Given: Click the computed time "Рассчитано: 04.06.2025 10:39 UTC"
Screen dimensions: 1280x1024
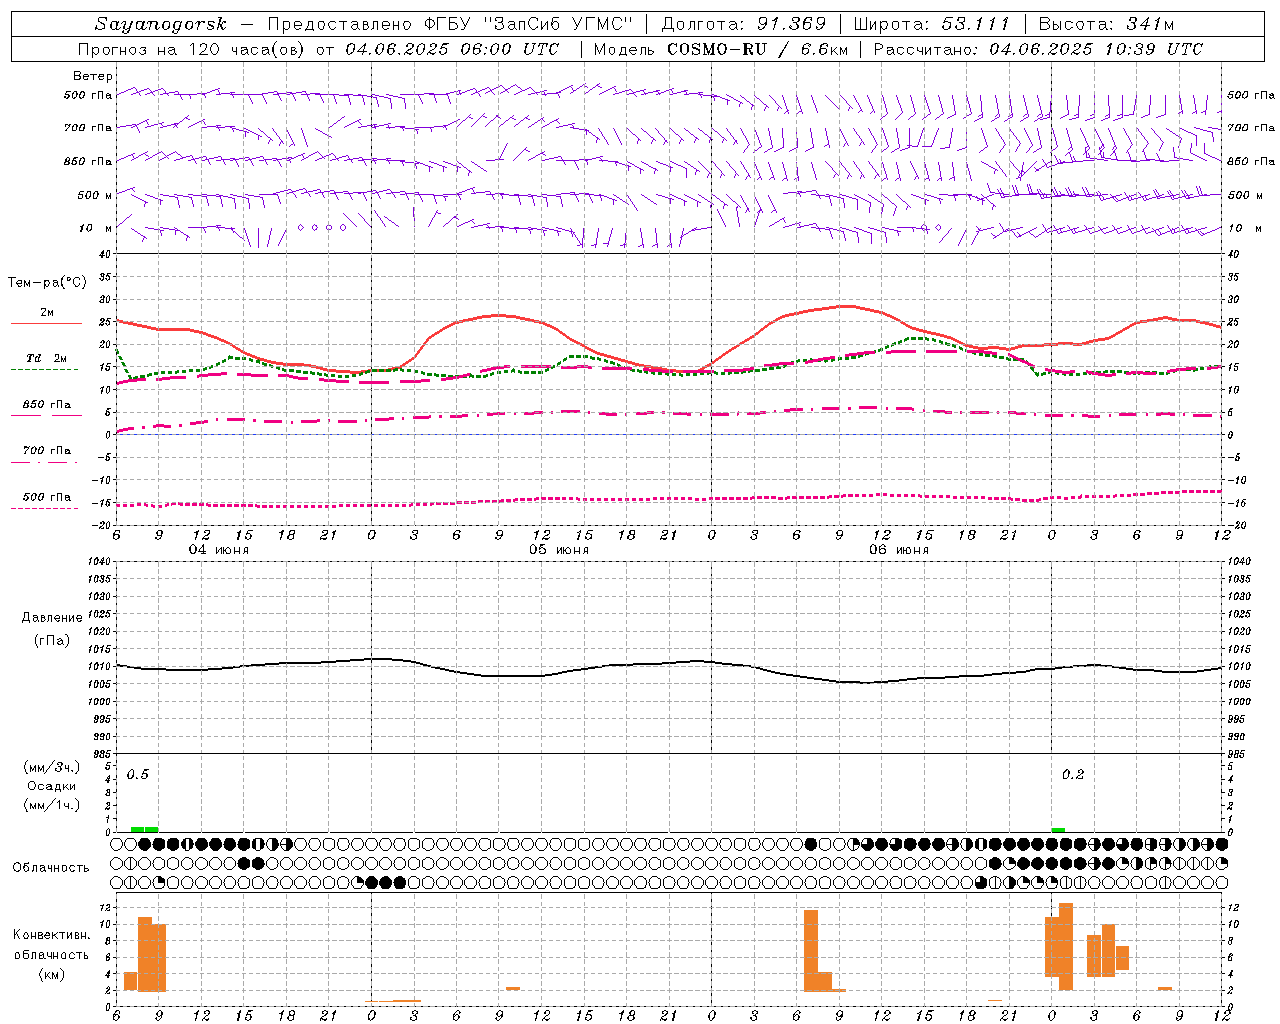Looking at the screenshot, I should 1038,49.
